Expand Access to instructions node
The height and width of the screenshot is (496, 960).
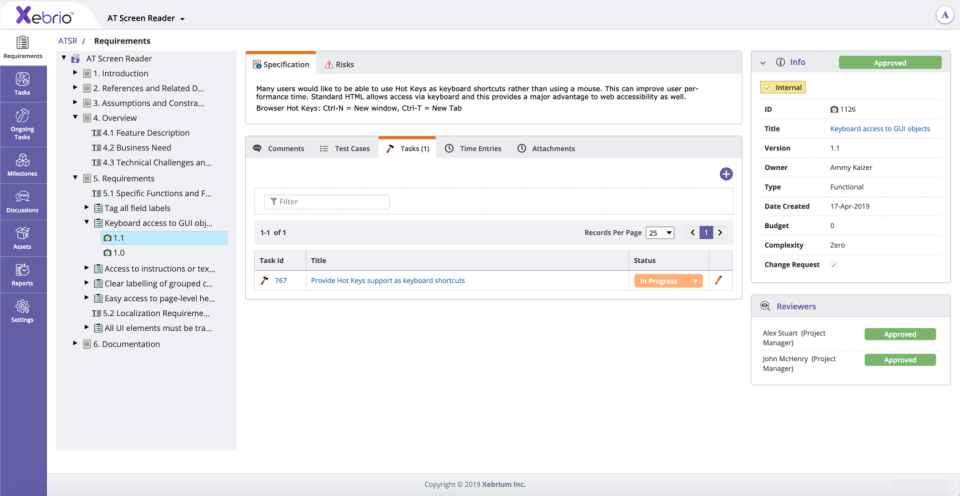[87, 268]
